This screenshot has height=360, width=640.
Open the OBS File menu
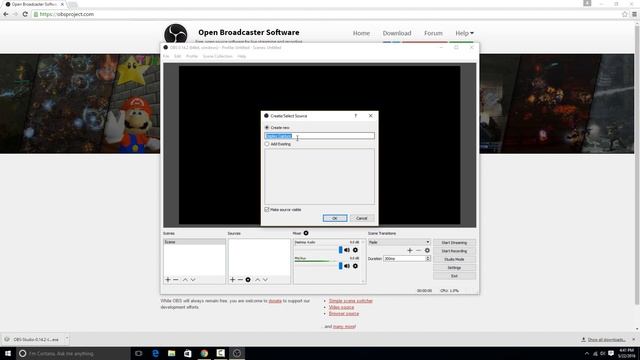[166, 56]
